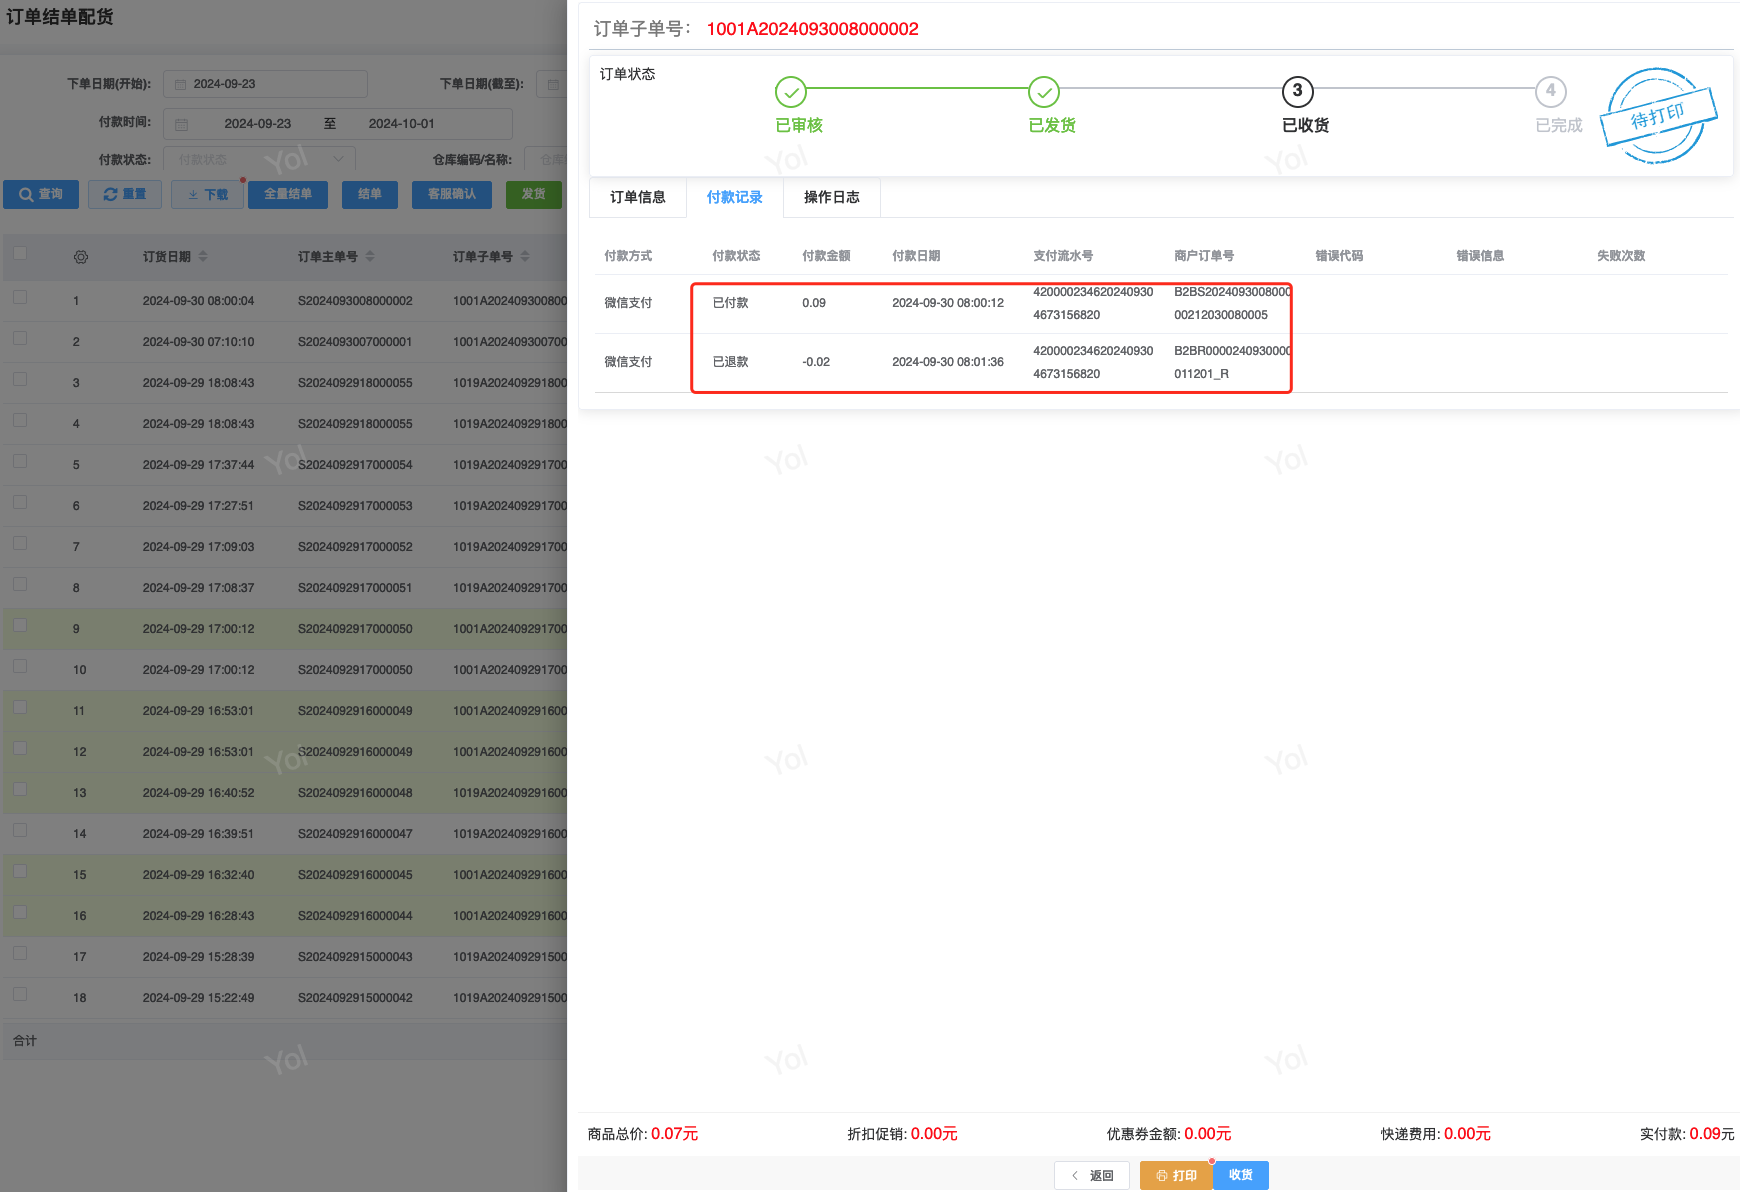Click the step 4 已完成 circle
This screenshot has width=1740, height=1192.
pyautogui.click(x=1551, y=91)
